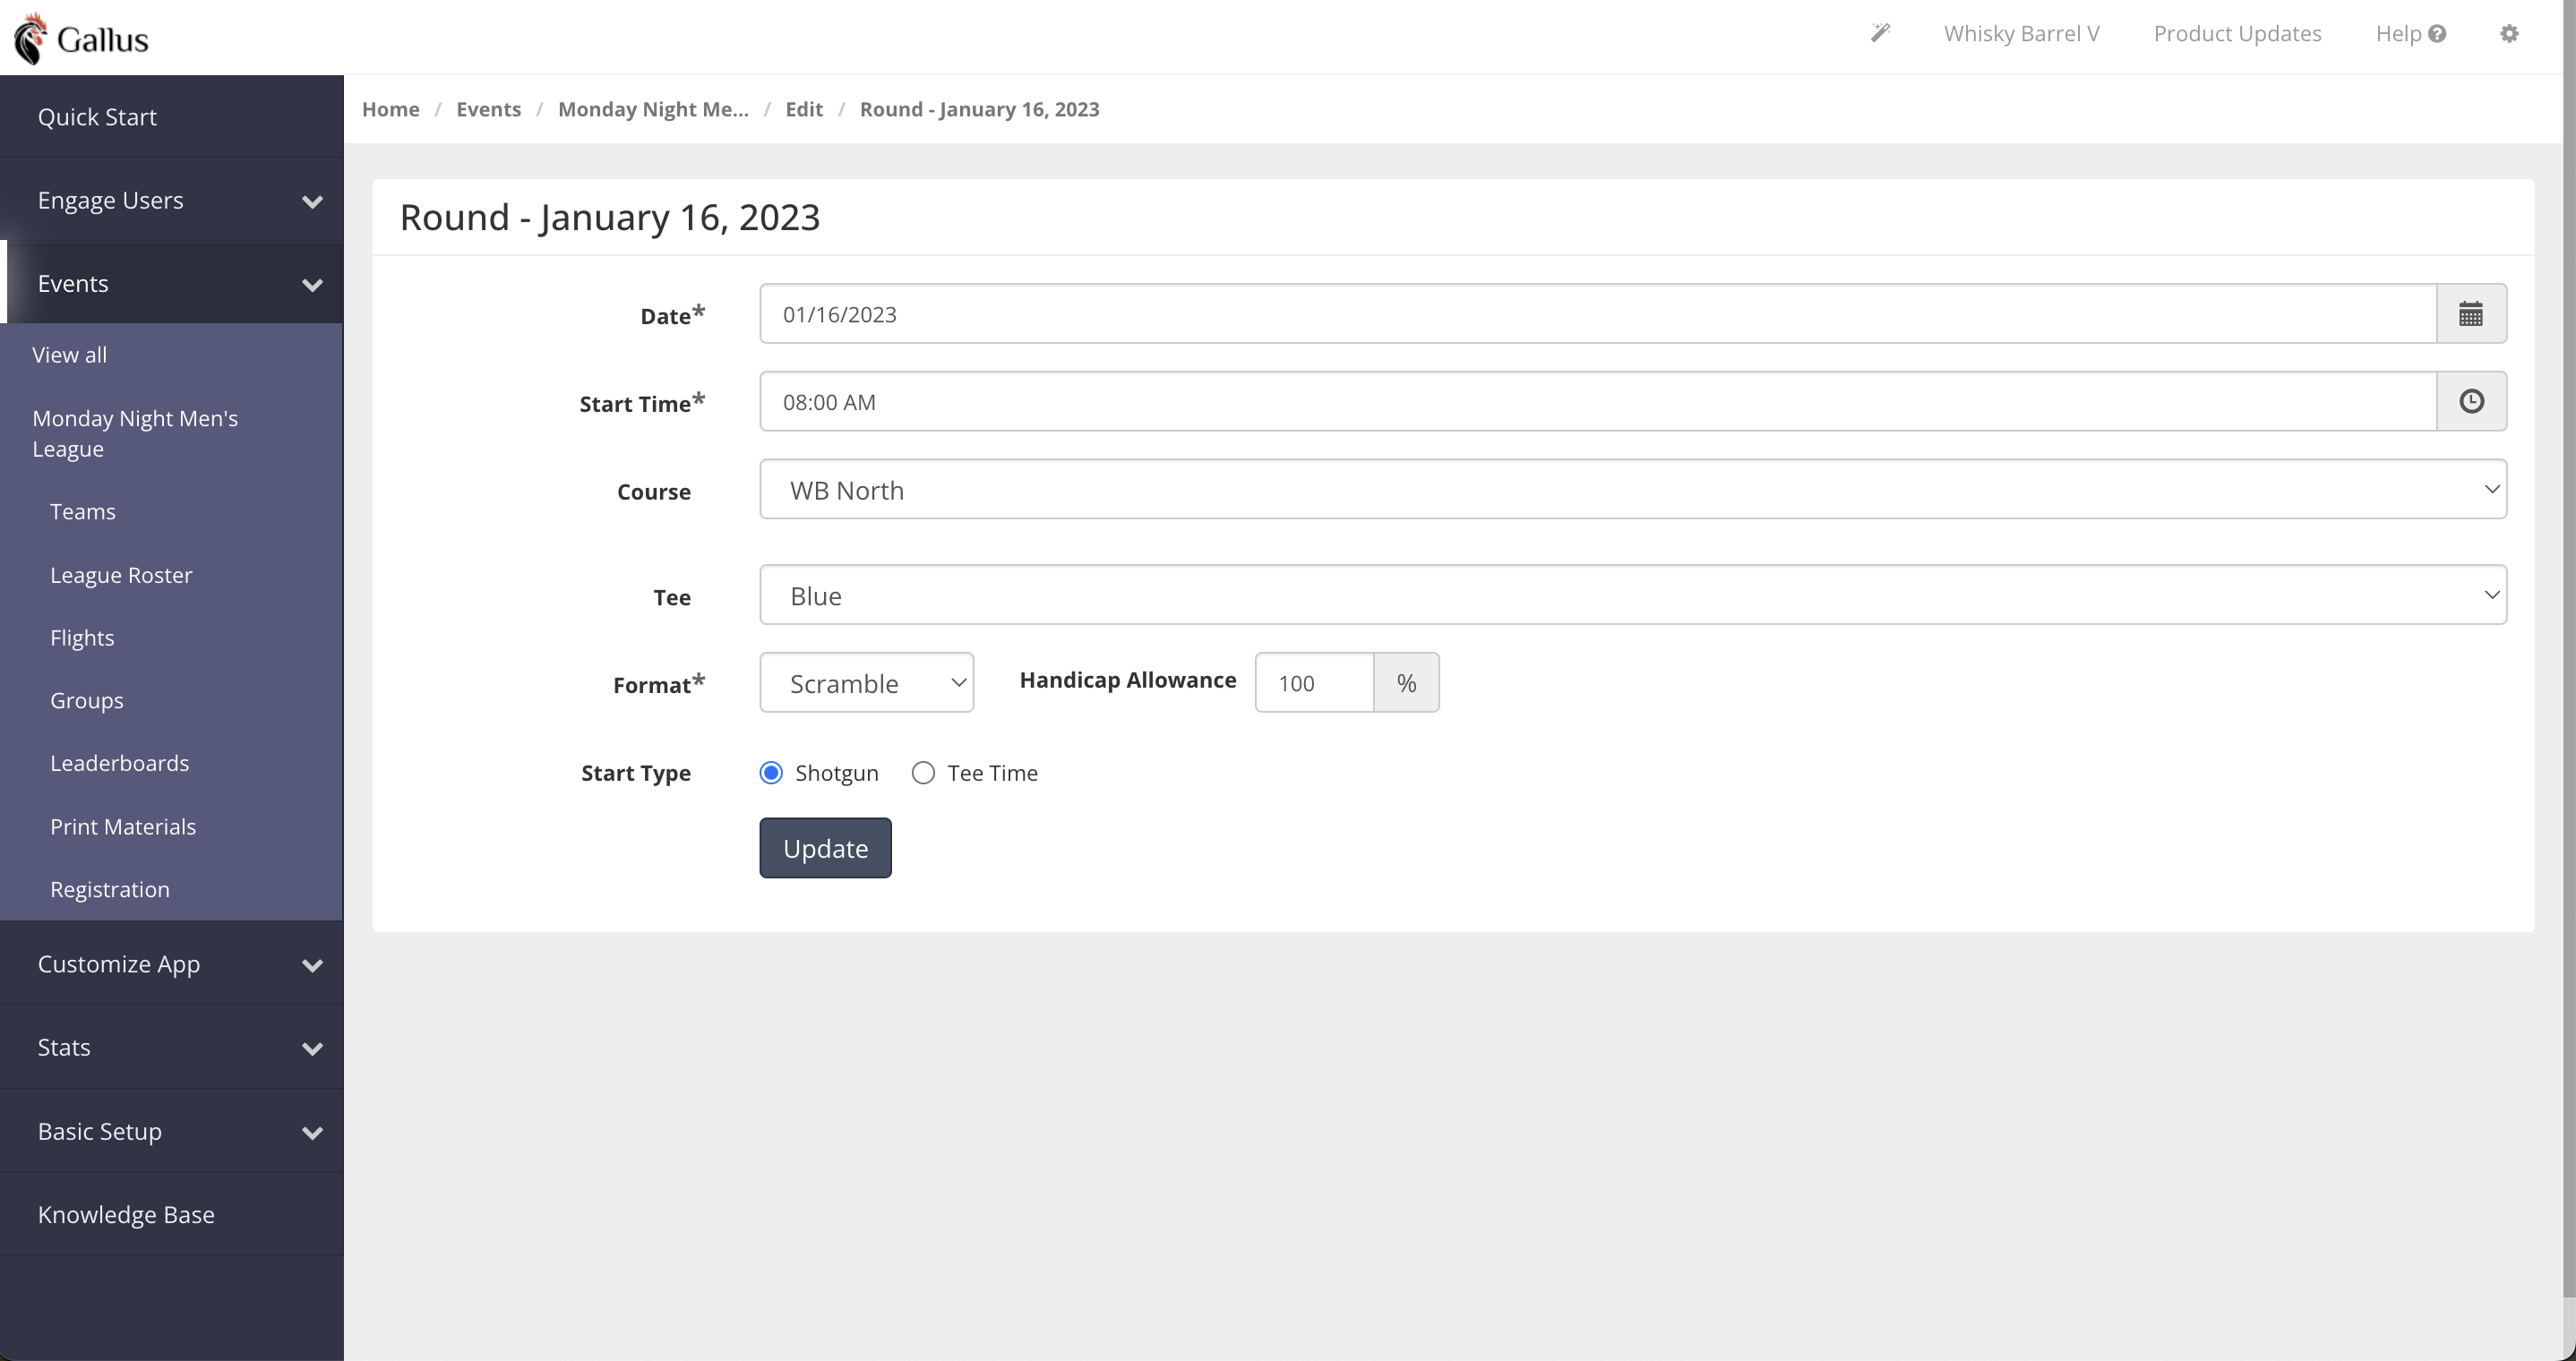Click the magic wand icon in header
Screen dimensions: 2576x1361
(1880, 33)
